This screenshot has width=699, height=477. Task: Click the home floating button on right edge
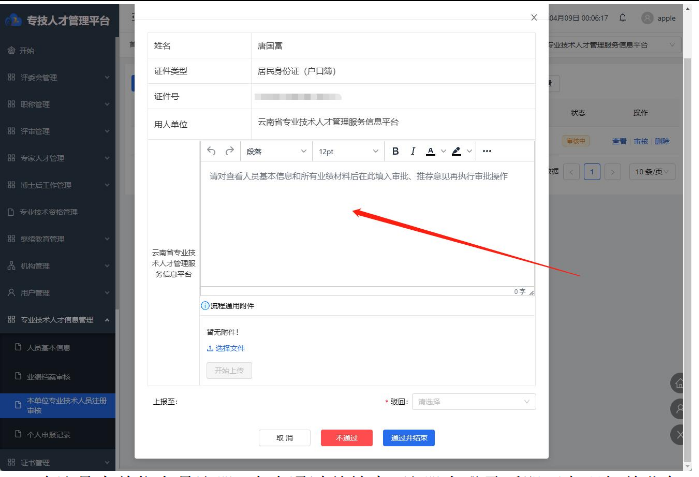pyautogui.click(x=678, y=383)
